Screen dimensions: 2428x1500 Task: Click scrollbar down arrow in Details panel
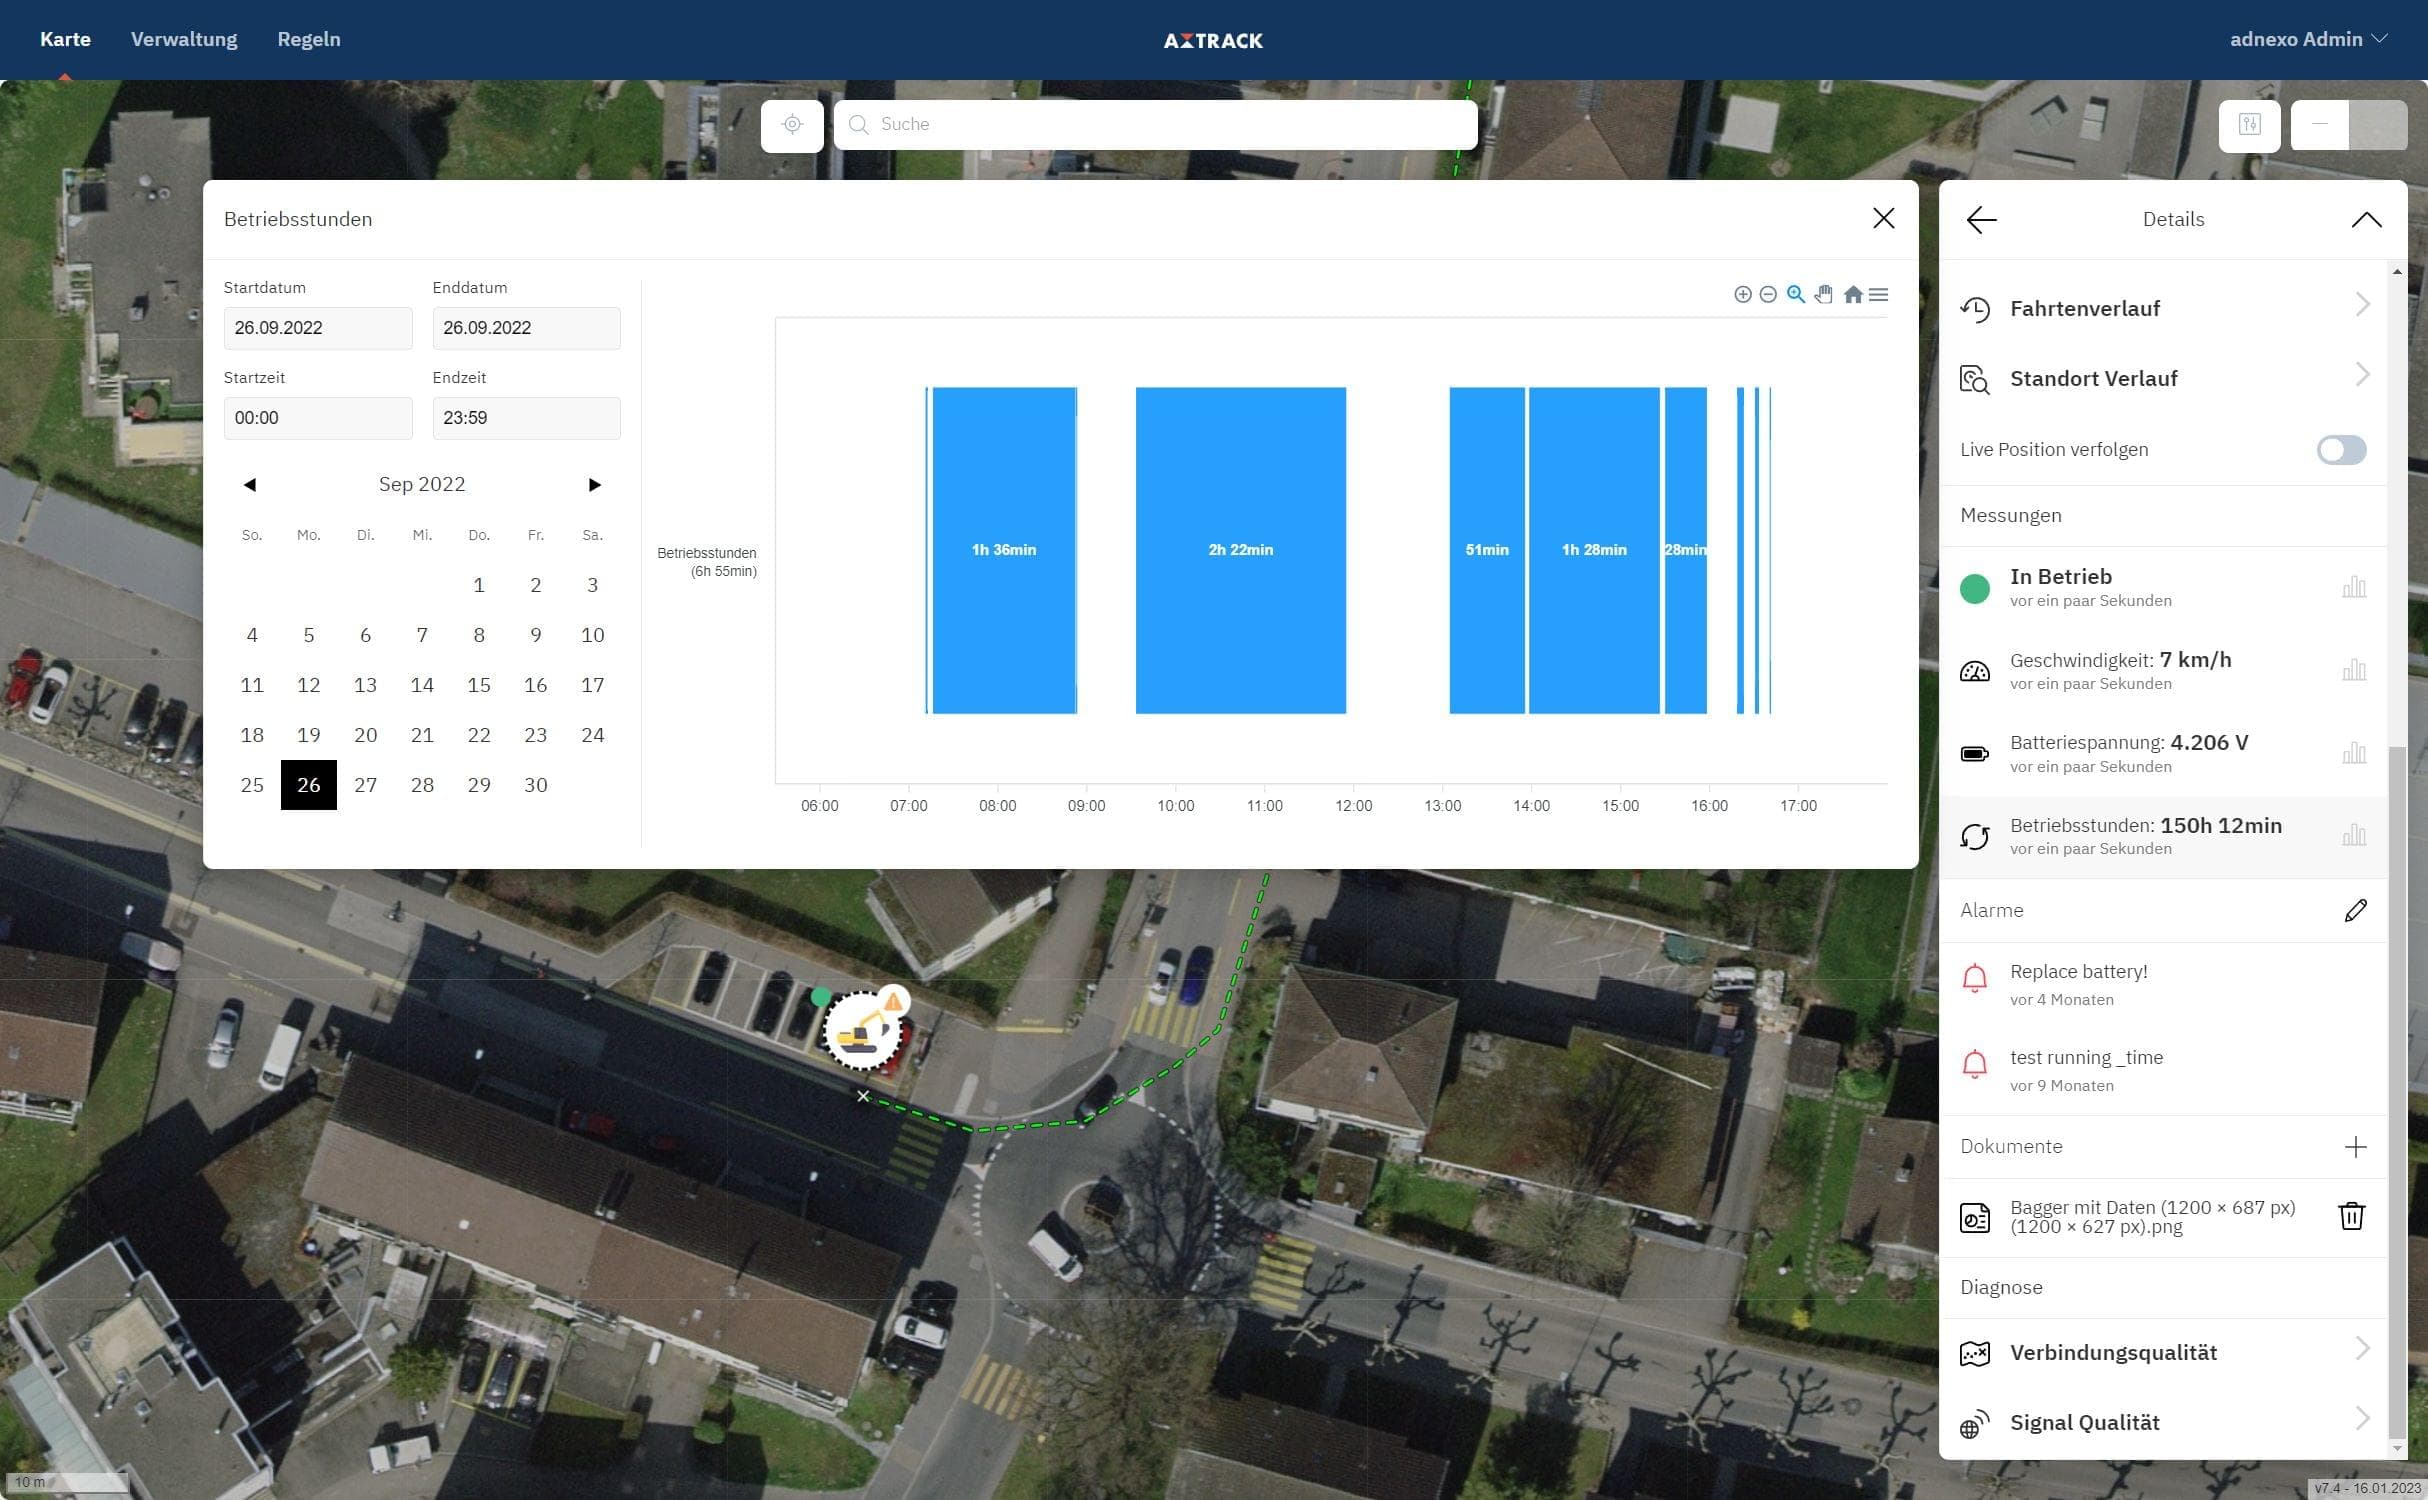click(2396, 1449)
